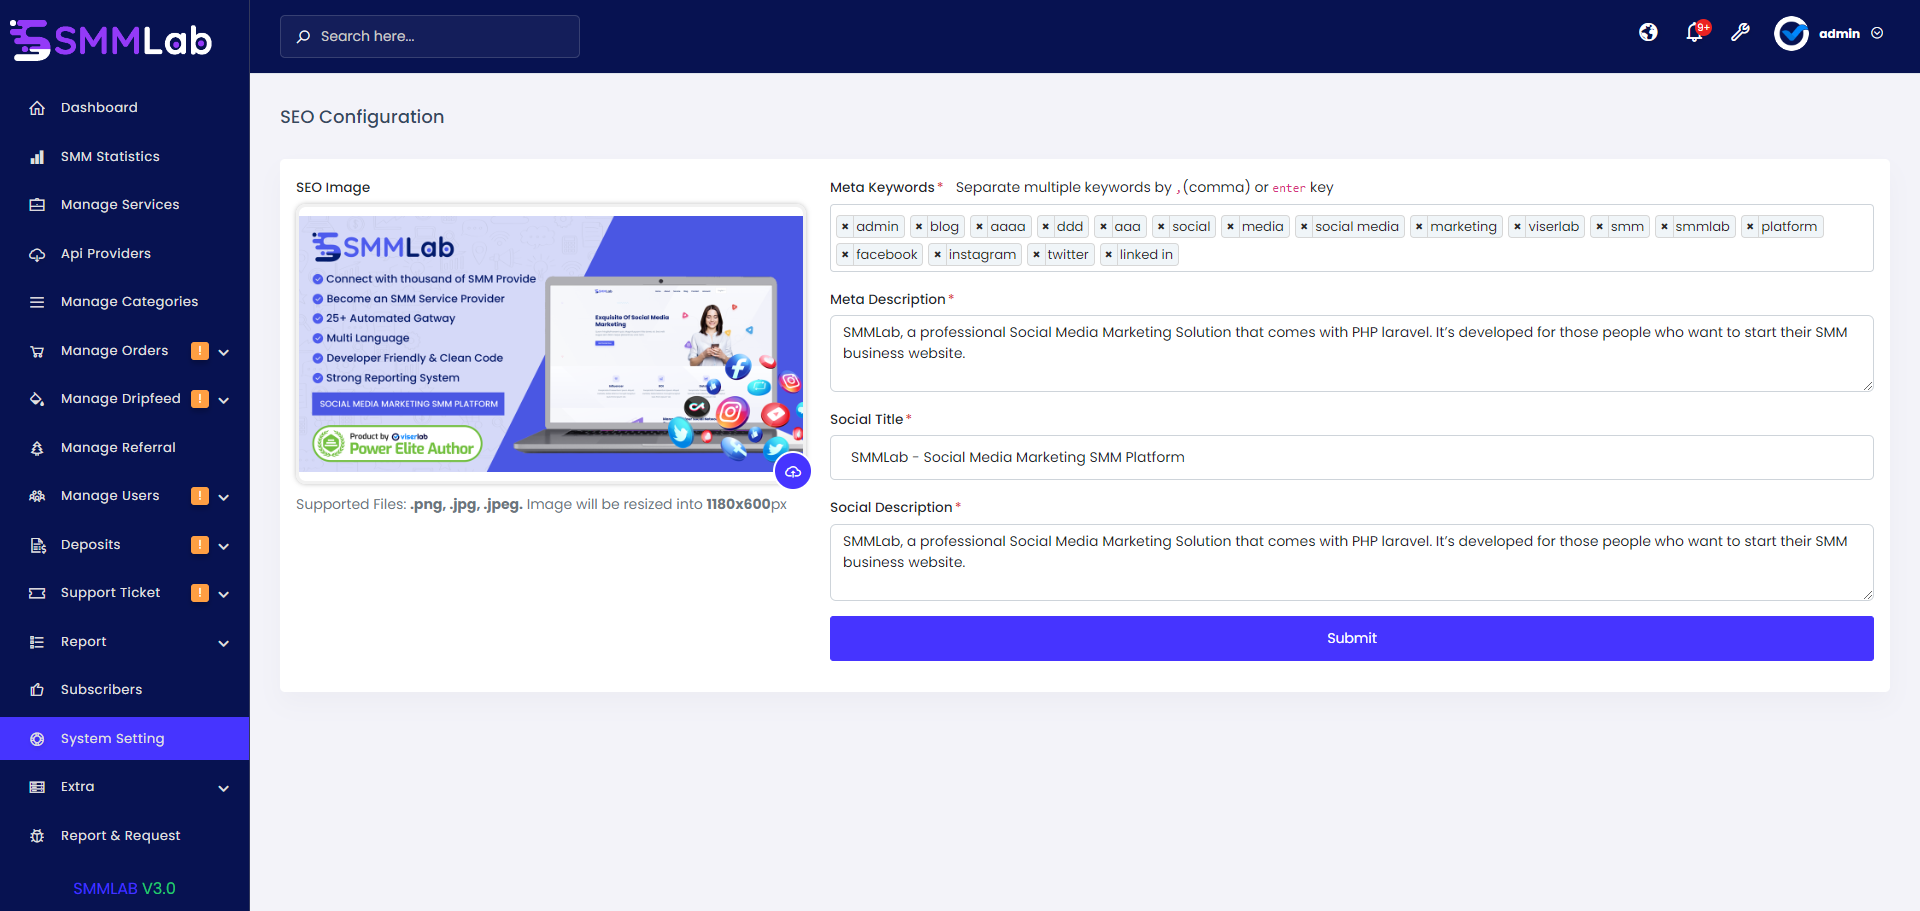Open the admin account dropdown arrow
The image size is (1920, 911).
click(x=1877, y=33)
